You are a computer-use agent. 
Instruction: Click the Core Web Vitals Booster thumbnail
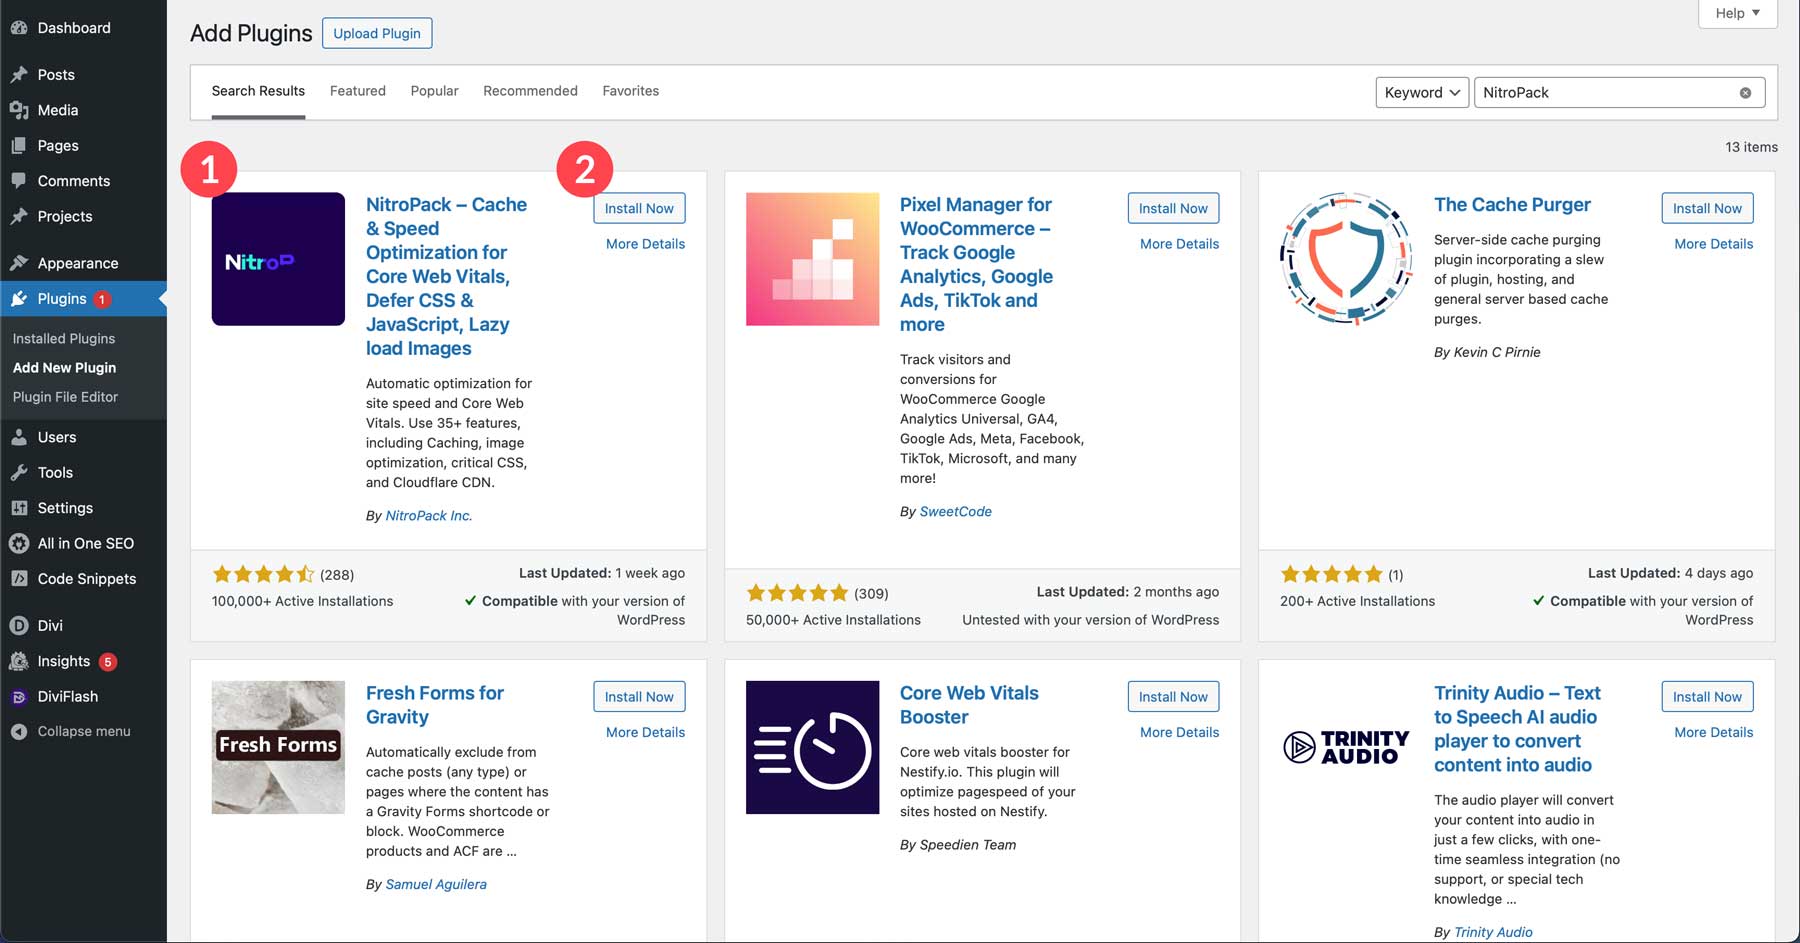point(812,747)
